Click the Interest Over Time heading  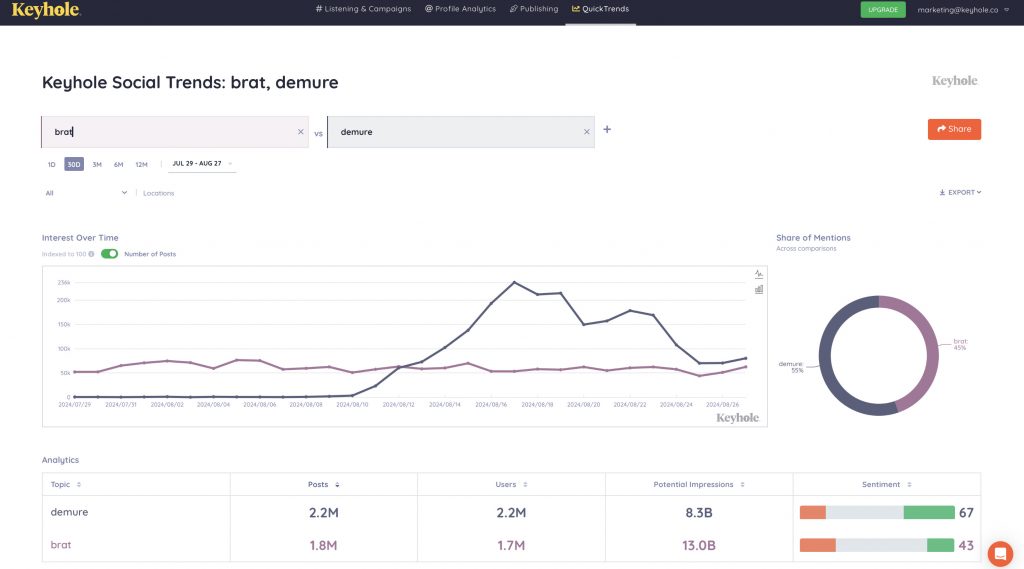(x=80, y=238)
